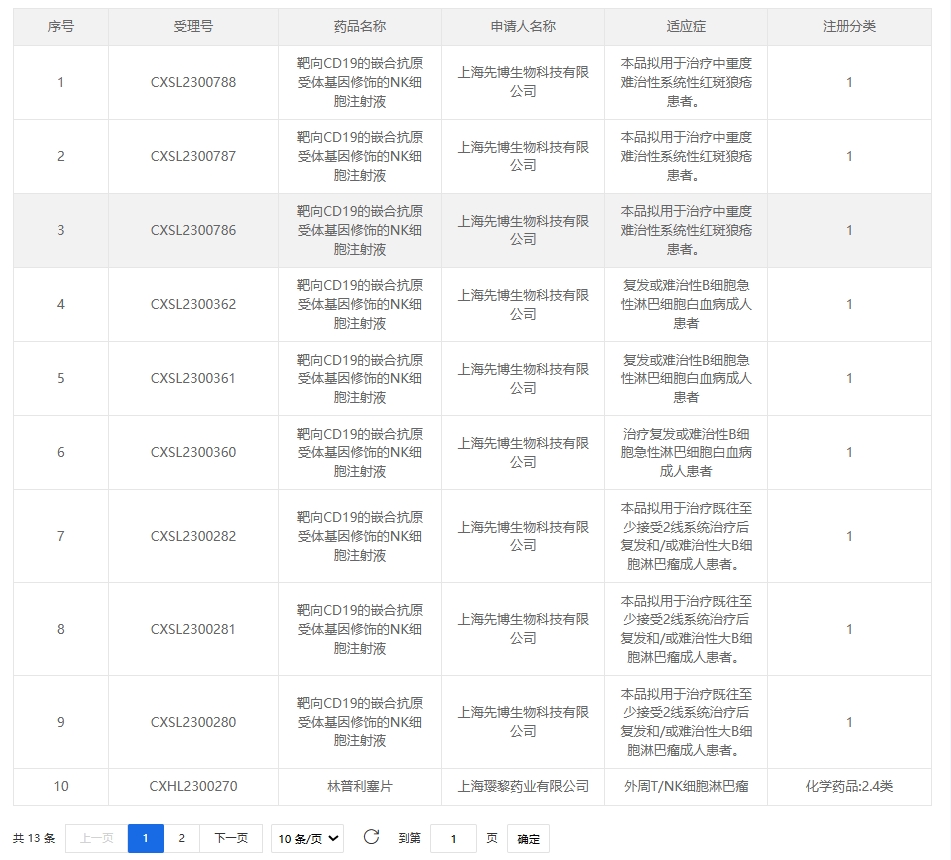The height and width of the screenshot is (860, 951).
Task: Select current page 1 button
Action: [146, 839]
